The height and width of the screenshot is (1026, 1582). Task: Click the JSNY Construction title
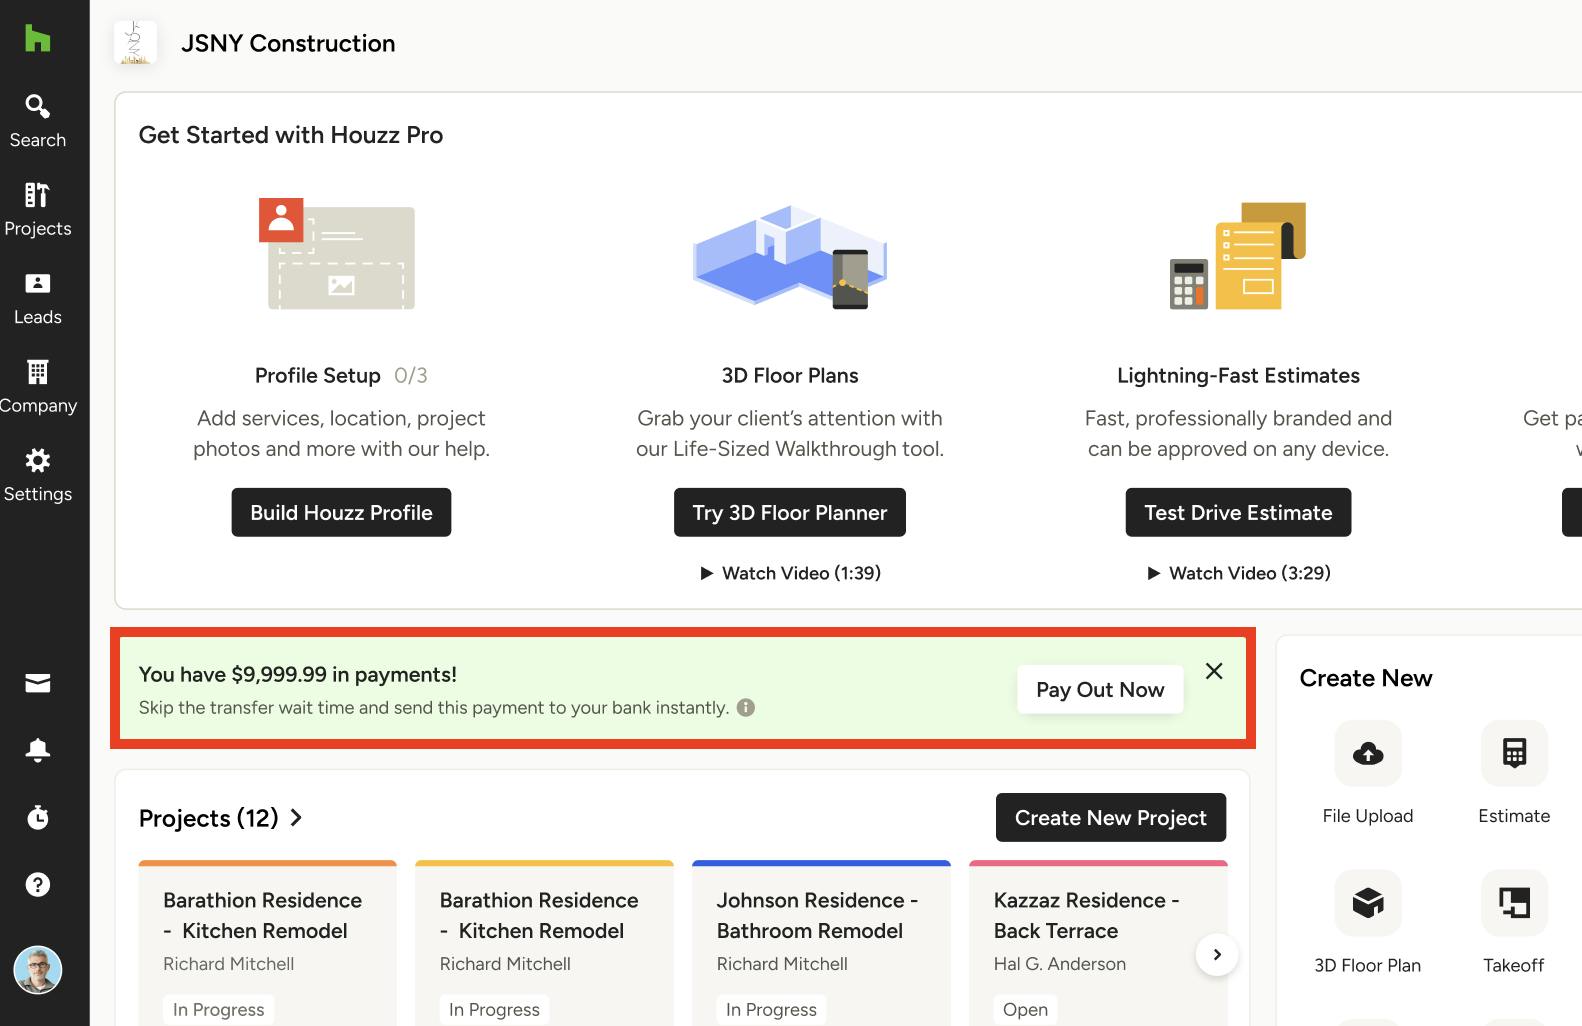(288, 43)
